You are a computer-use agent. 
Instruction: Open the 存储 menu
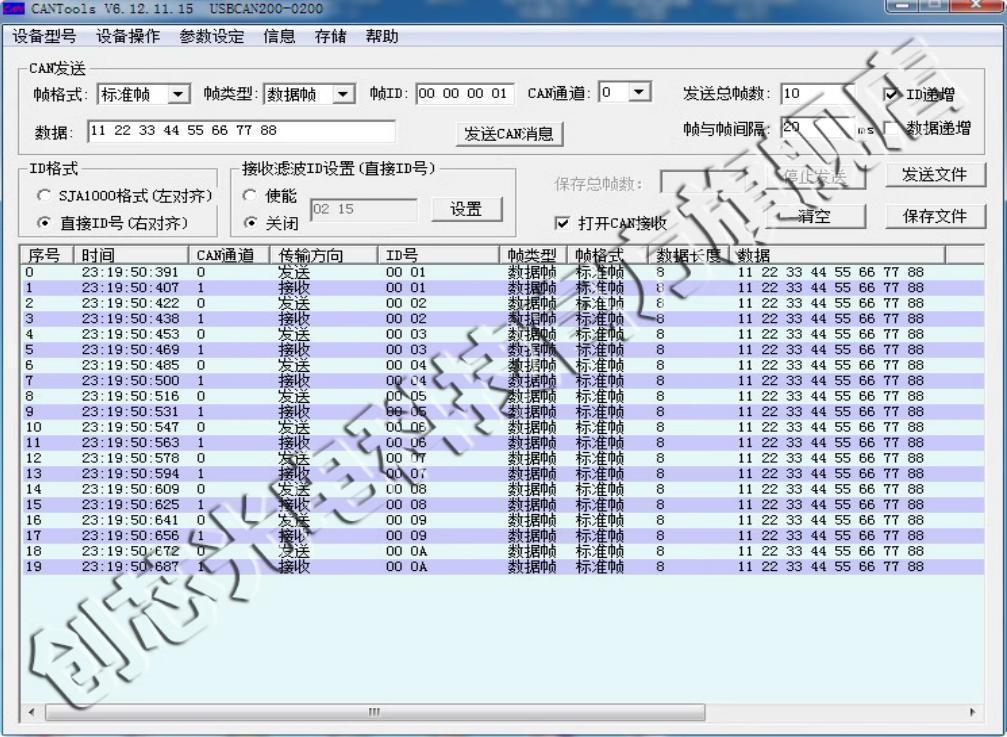(x=330, y=37)
